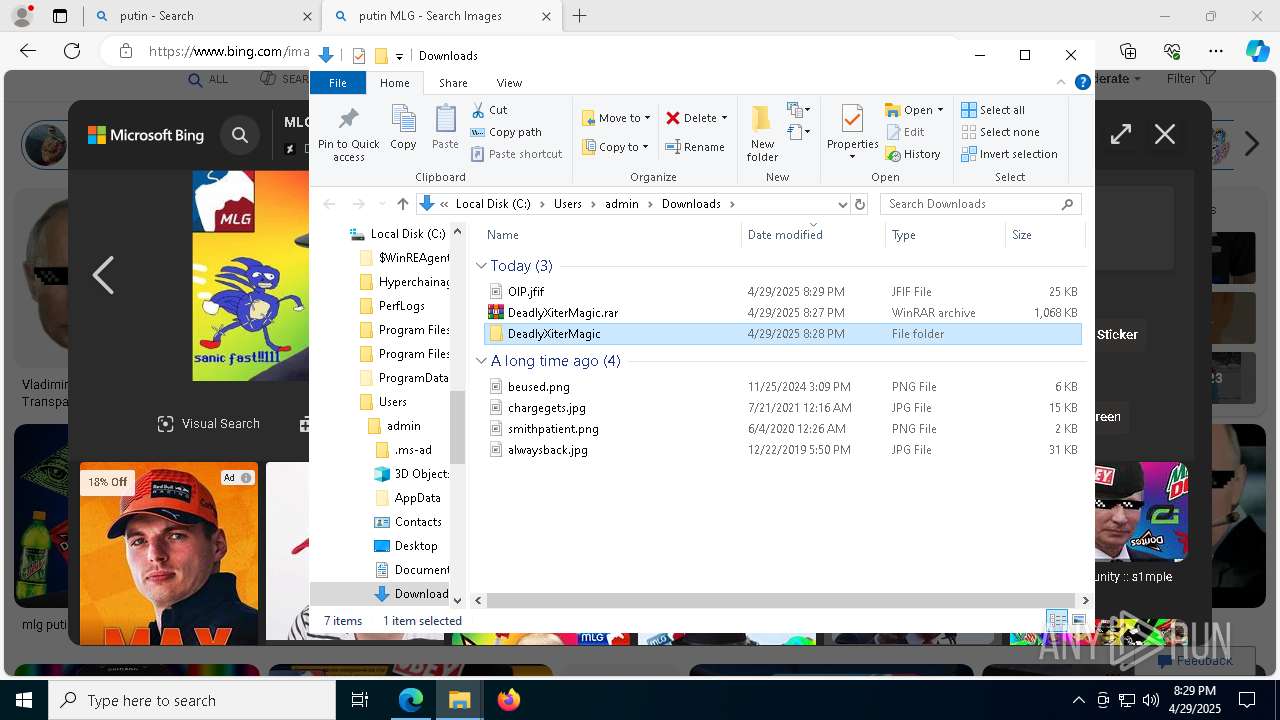Click Refresh button beside address bar
This screenshot has width=1280, height=720.
(x=859, y=204)
